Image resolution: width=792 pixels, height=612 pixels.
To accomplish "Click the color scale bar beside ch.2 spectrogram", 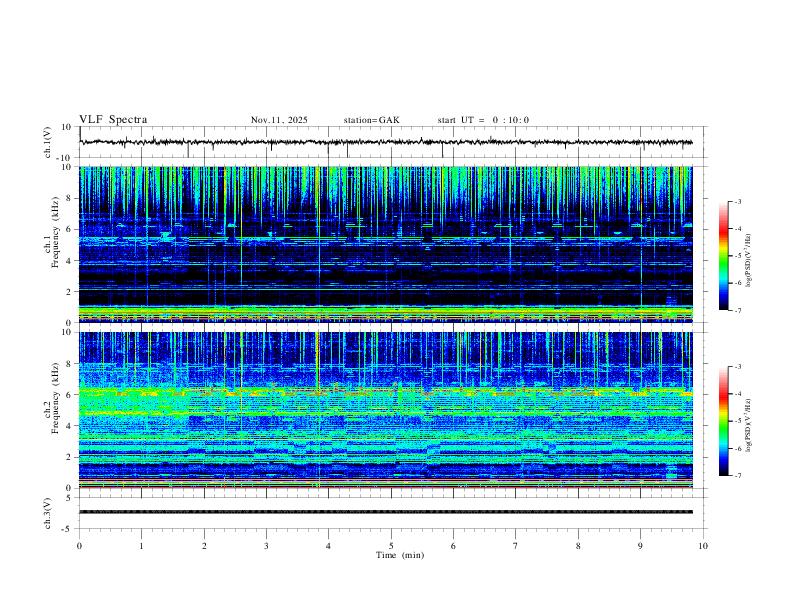I will (723, 421).
